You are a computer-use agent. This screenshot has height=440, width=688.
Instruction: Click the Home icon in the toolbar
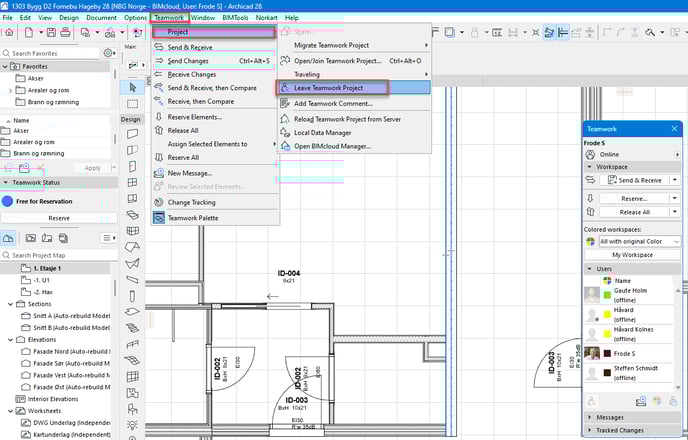pyautogui.click(x=9, y=32)
